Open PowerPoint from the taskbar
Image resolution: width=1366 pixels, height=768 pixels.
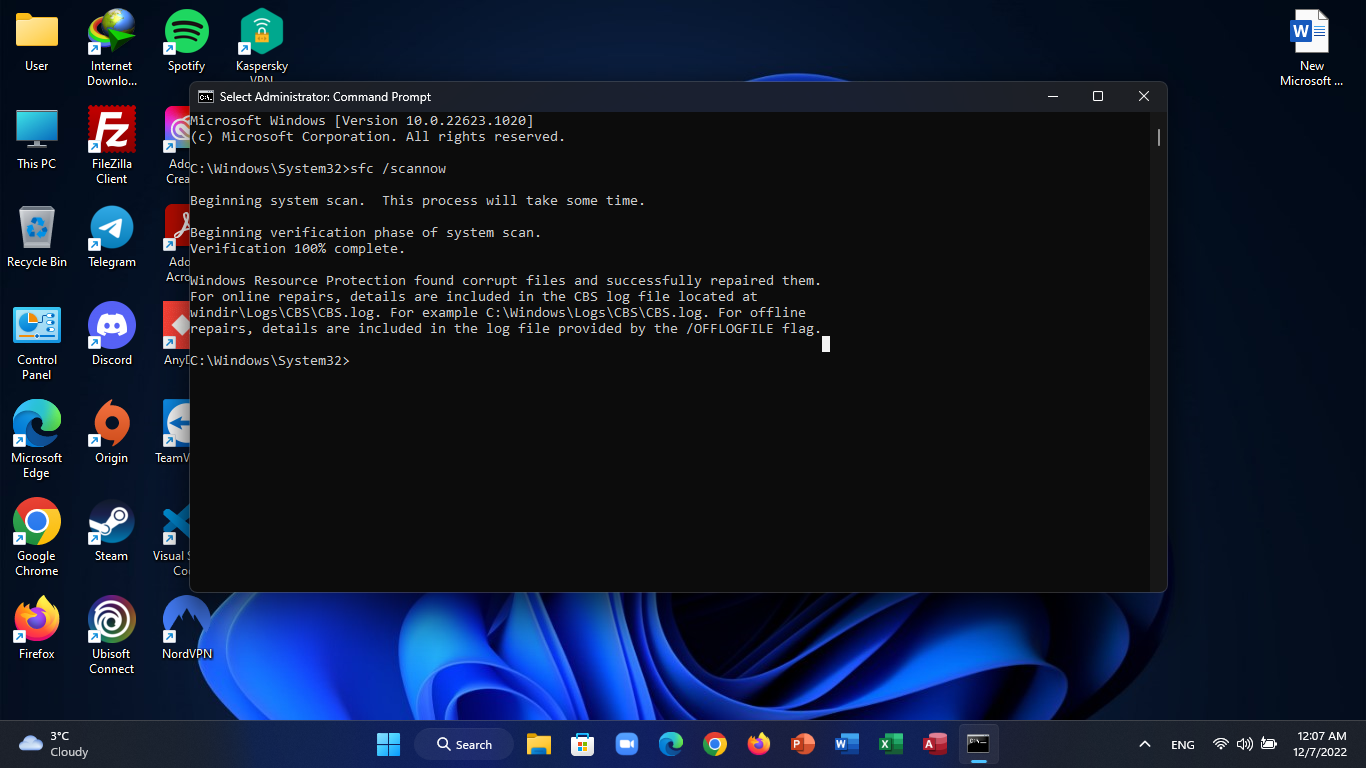[x=803, y=744]
